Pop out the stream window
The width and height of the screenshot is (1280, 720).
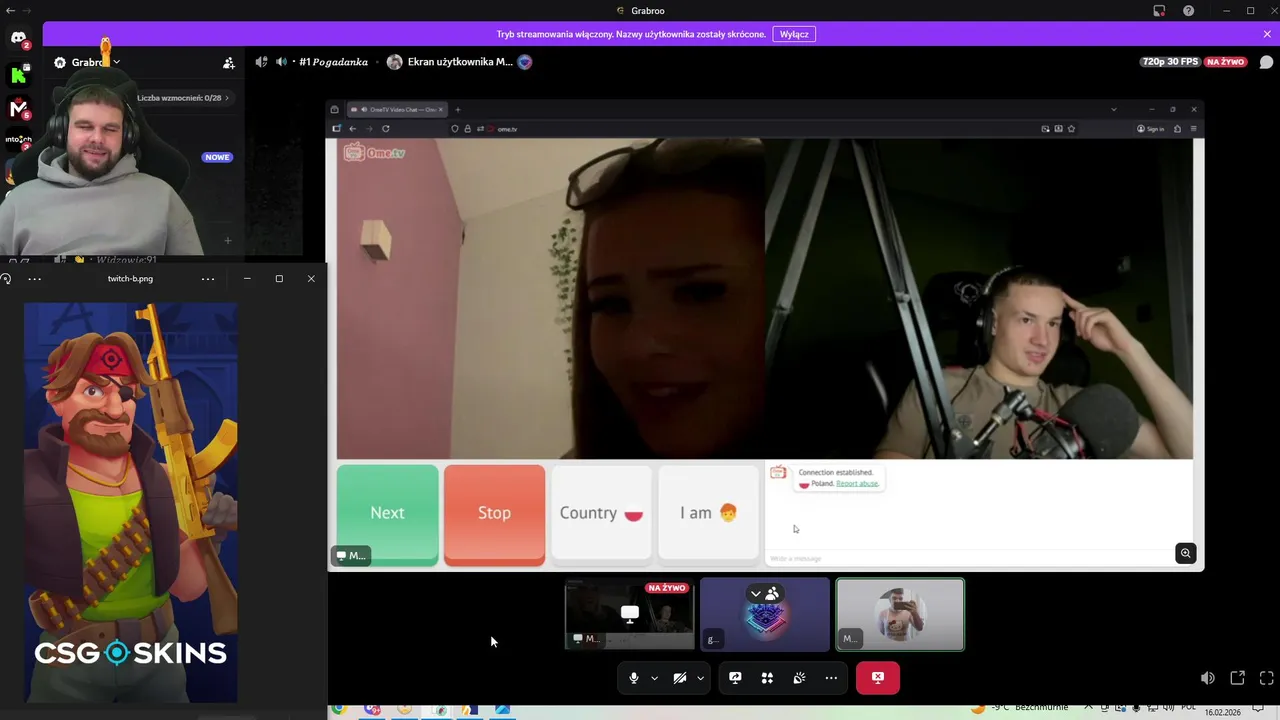pyautogui.click(x=1237, y=678)
